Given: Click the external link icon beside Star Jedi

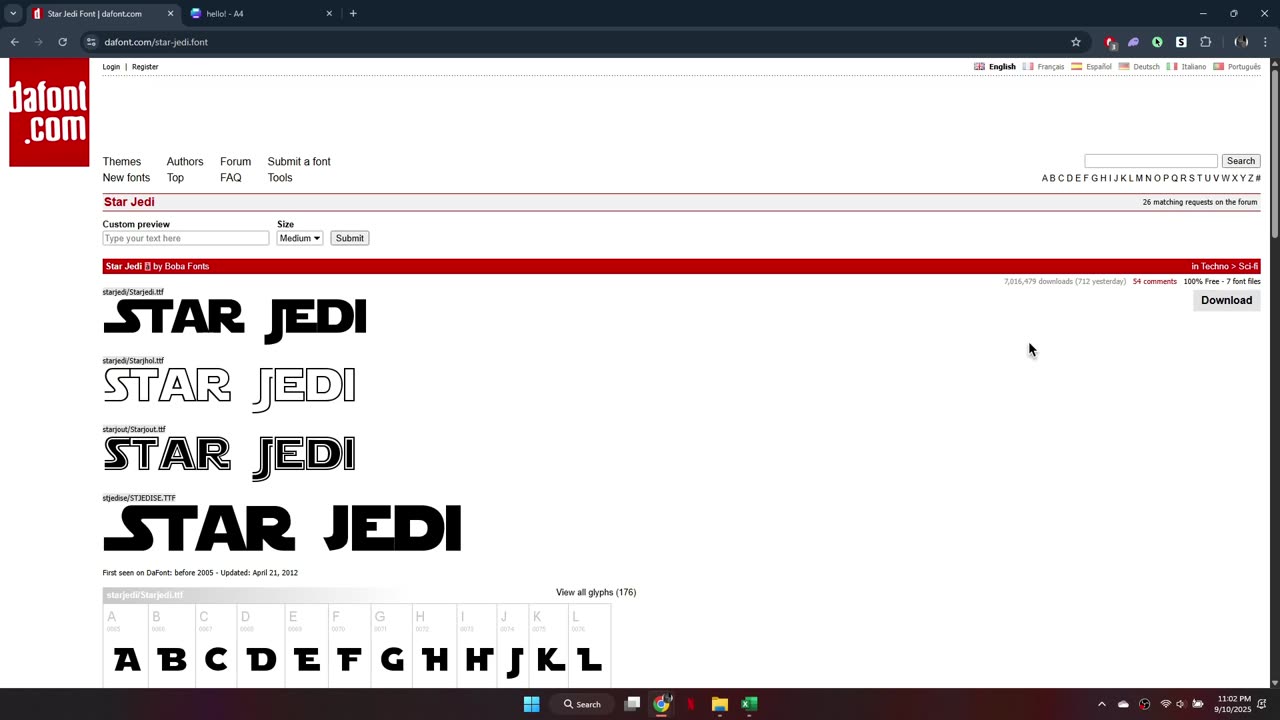Looking at the screenshot, I should (x=147, y=266).
